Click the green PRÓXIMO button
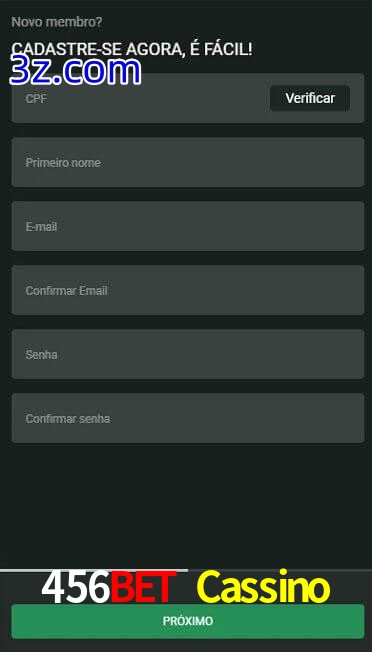Viewport: 372px width, 652px height. click(x=188, y=621)
